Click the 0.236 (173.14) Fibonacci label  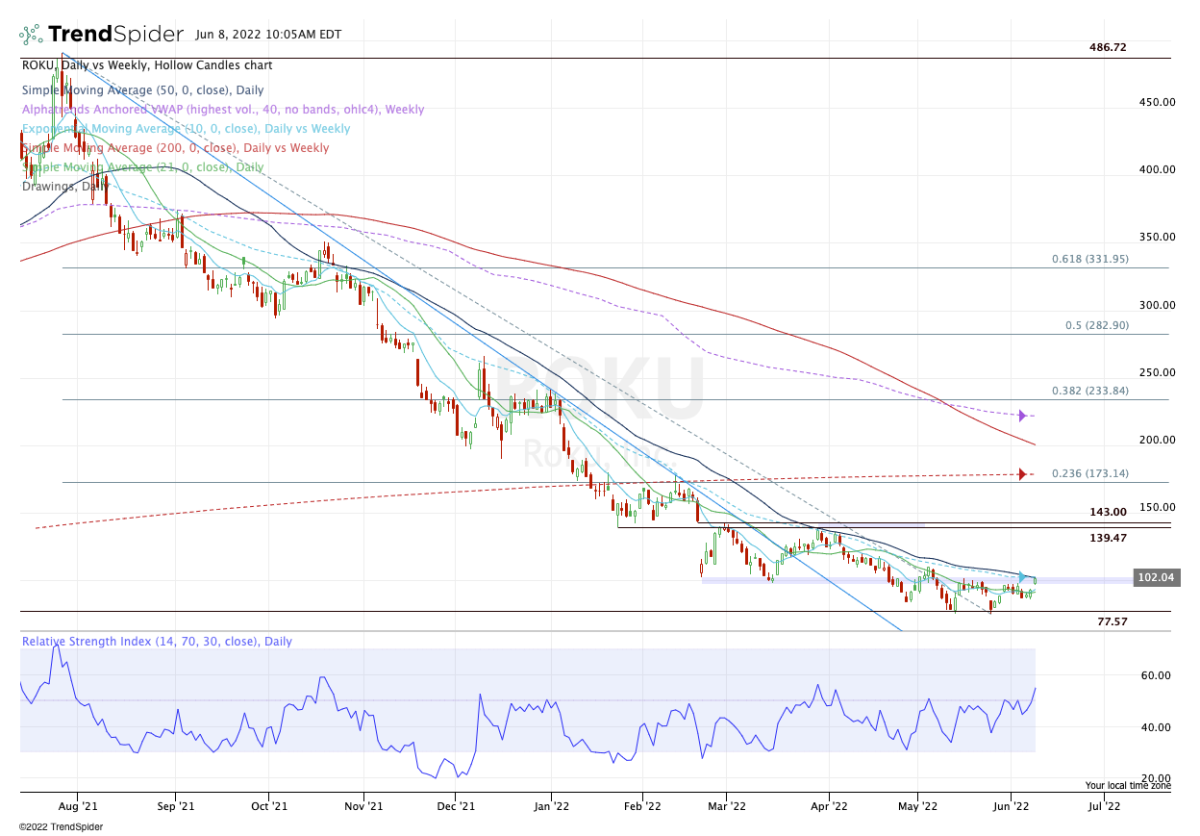[x=1090, y=472]
